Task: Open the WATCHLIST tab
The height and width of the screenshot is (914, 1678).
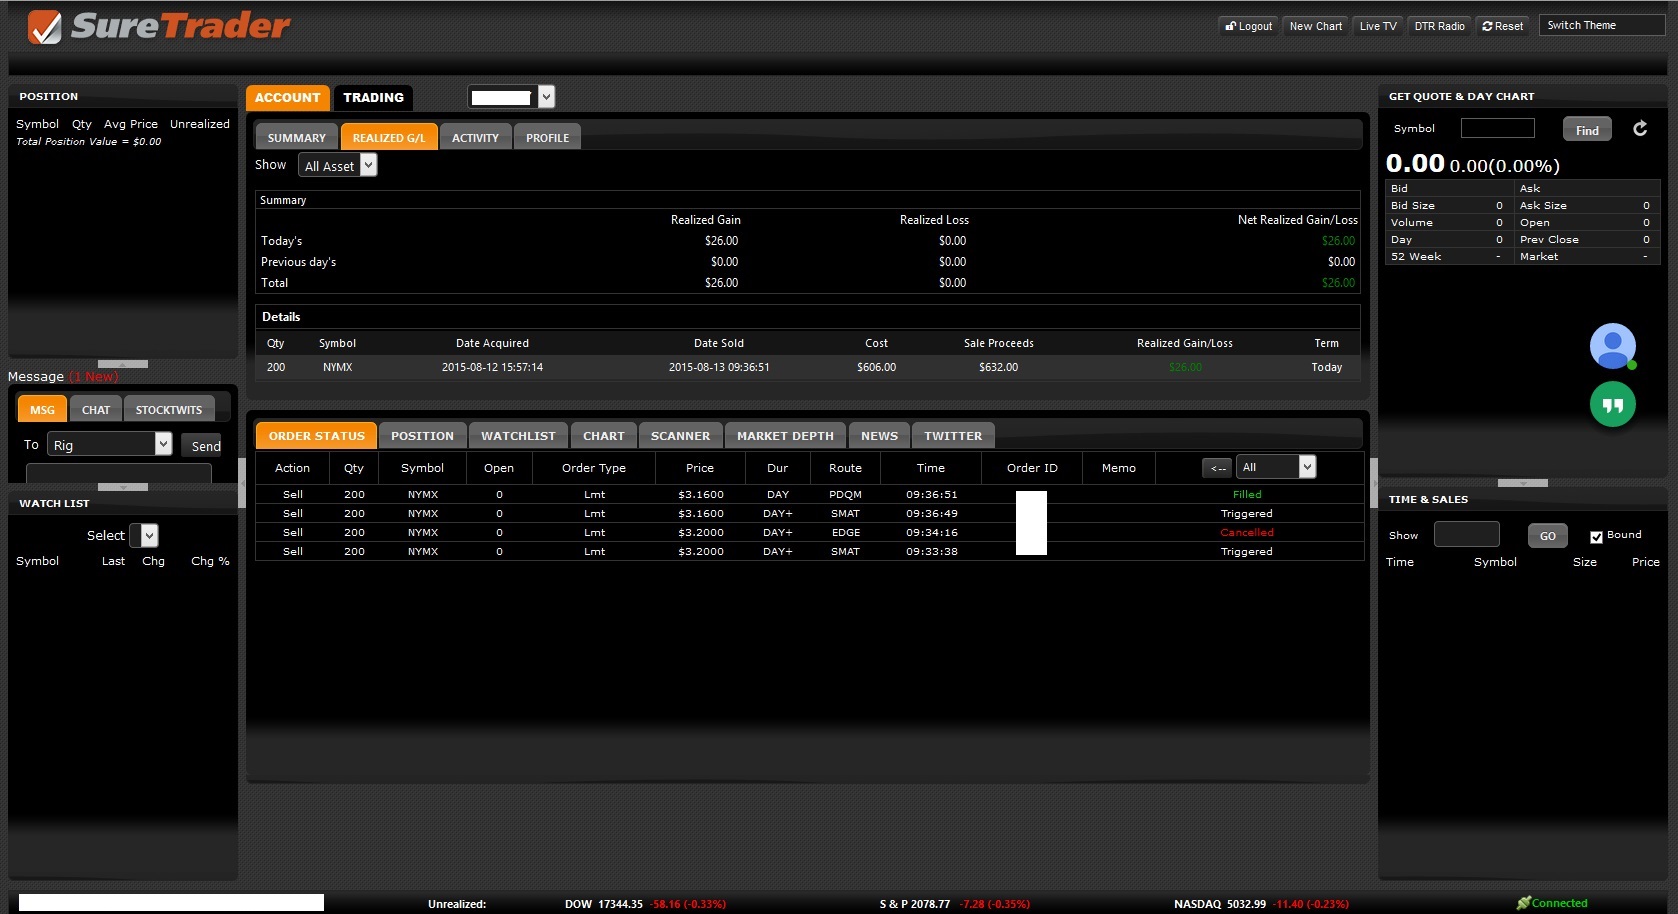Action: [x=518, y=435]
